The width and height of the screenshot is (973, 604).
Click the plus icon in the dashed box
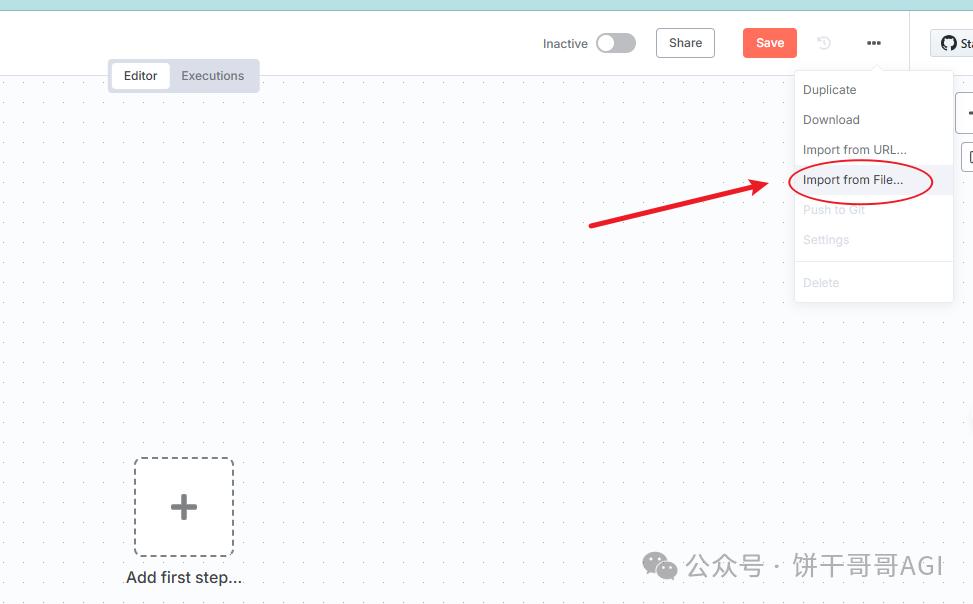point(184,507)
